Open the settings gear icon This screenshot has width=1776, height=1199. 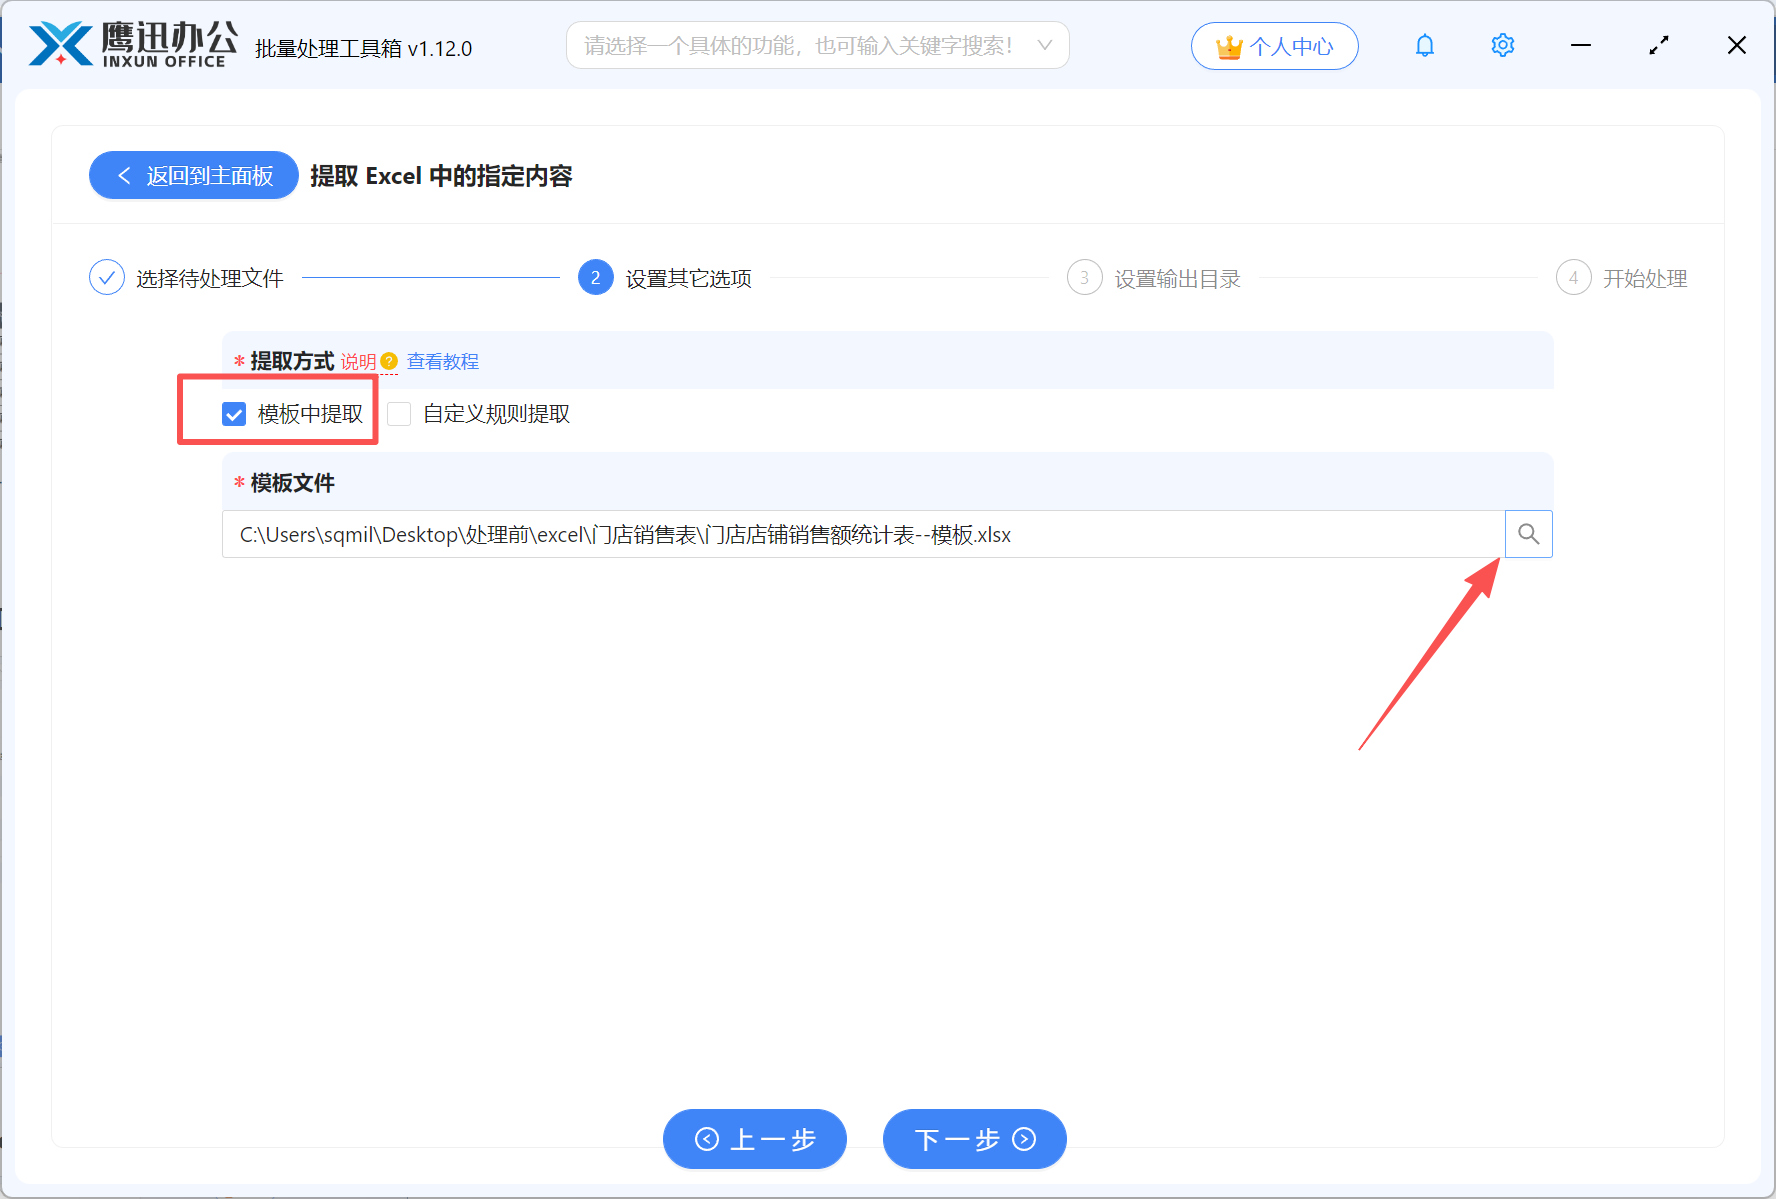(x=1502, y=45)
